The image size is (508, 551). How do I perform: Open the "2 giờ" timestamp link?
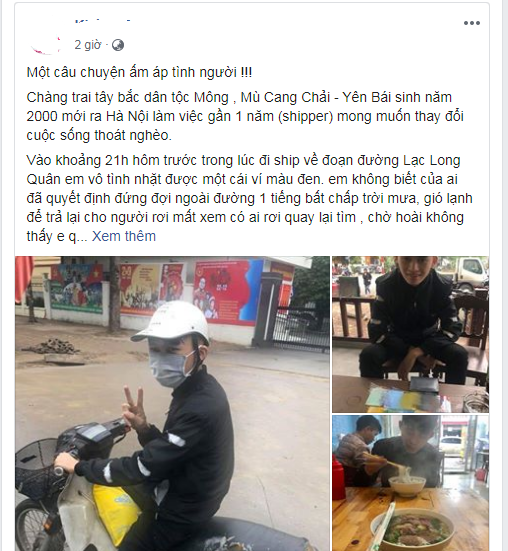click(87, 45)
